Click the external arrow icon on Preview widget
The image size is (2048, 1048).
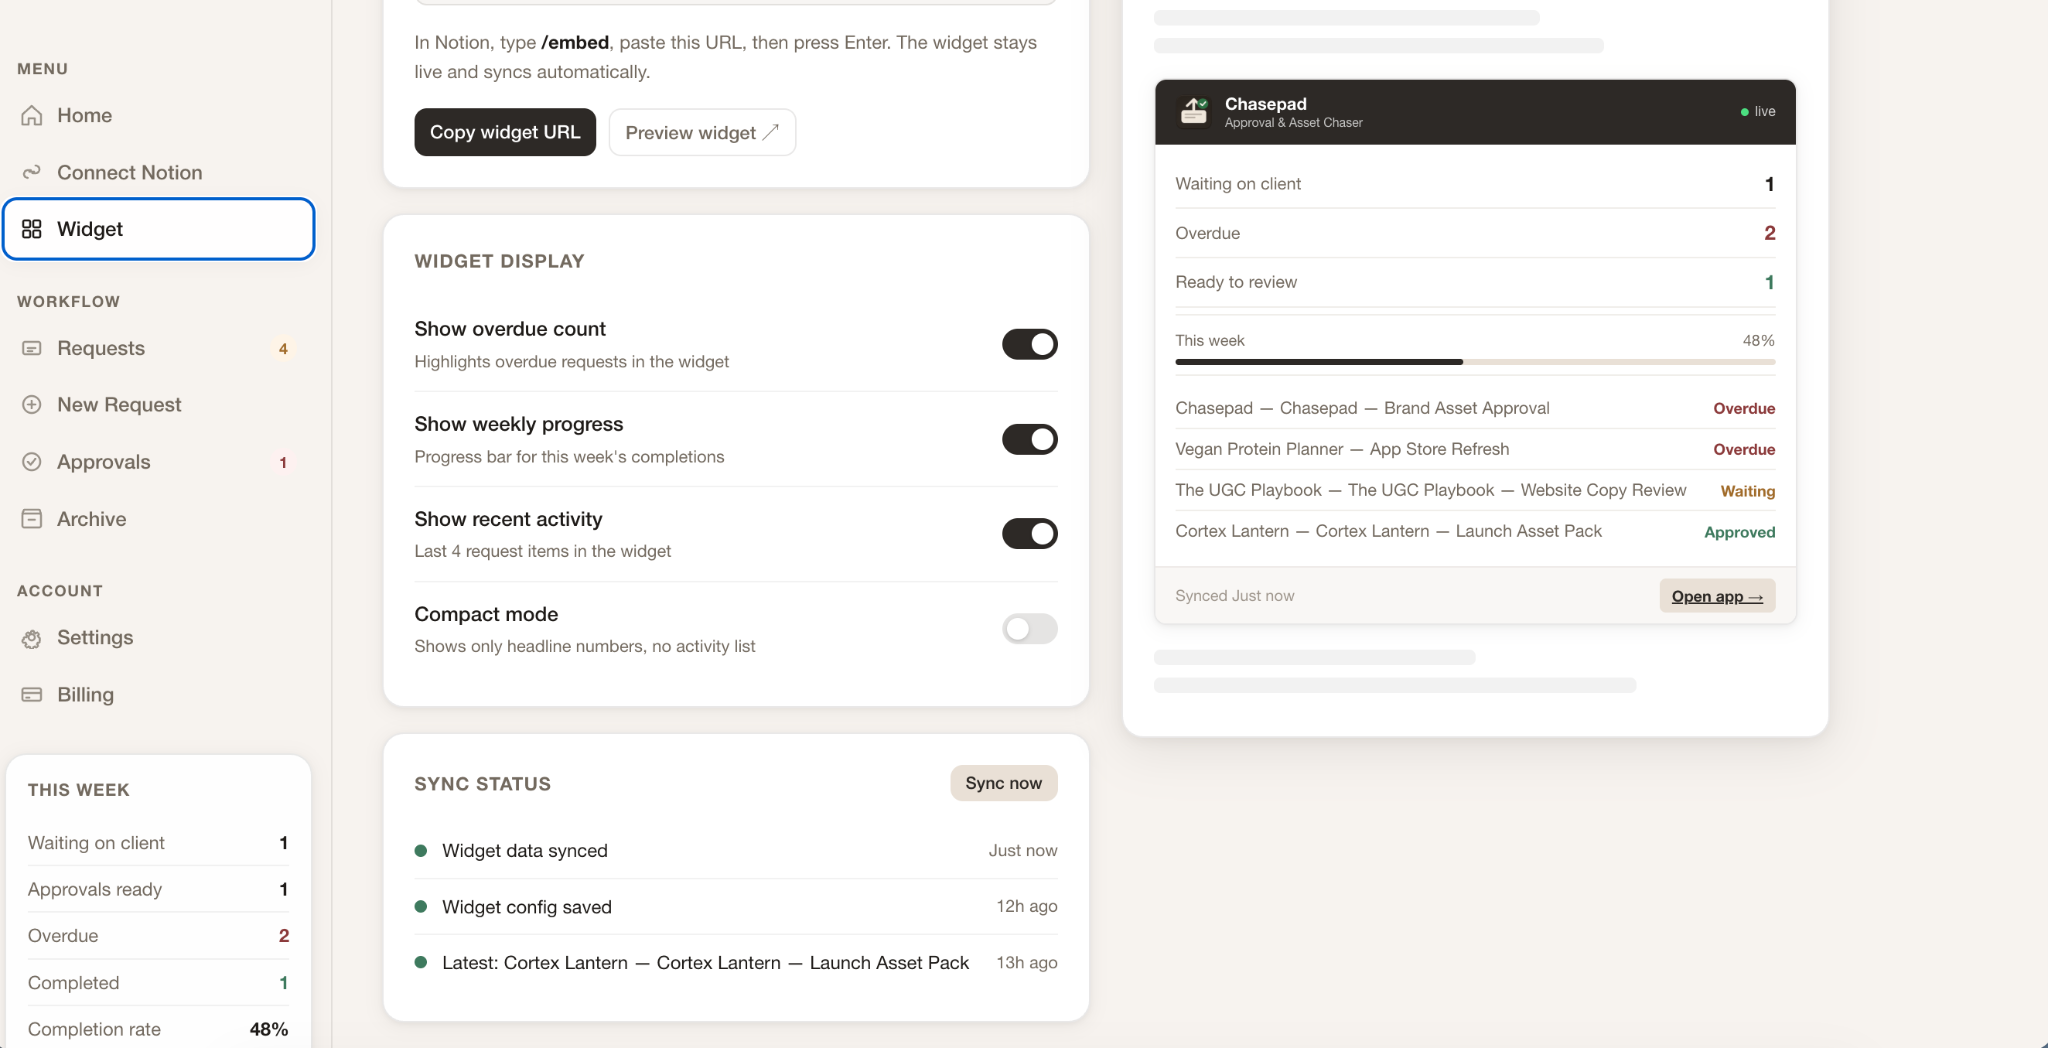(770, 132)
